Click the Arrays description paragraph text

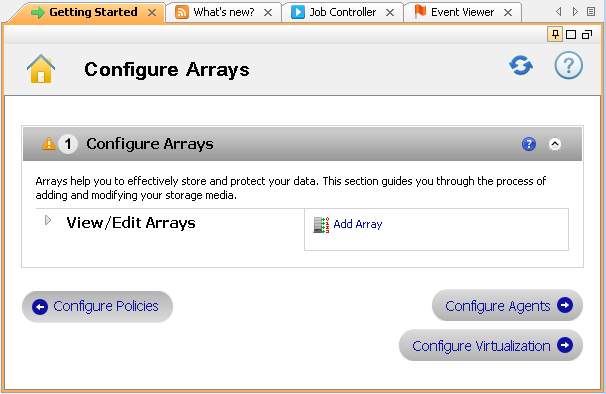coord(291,188)
